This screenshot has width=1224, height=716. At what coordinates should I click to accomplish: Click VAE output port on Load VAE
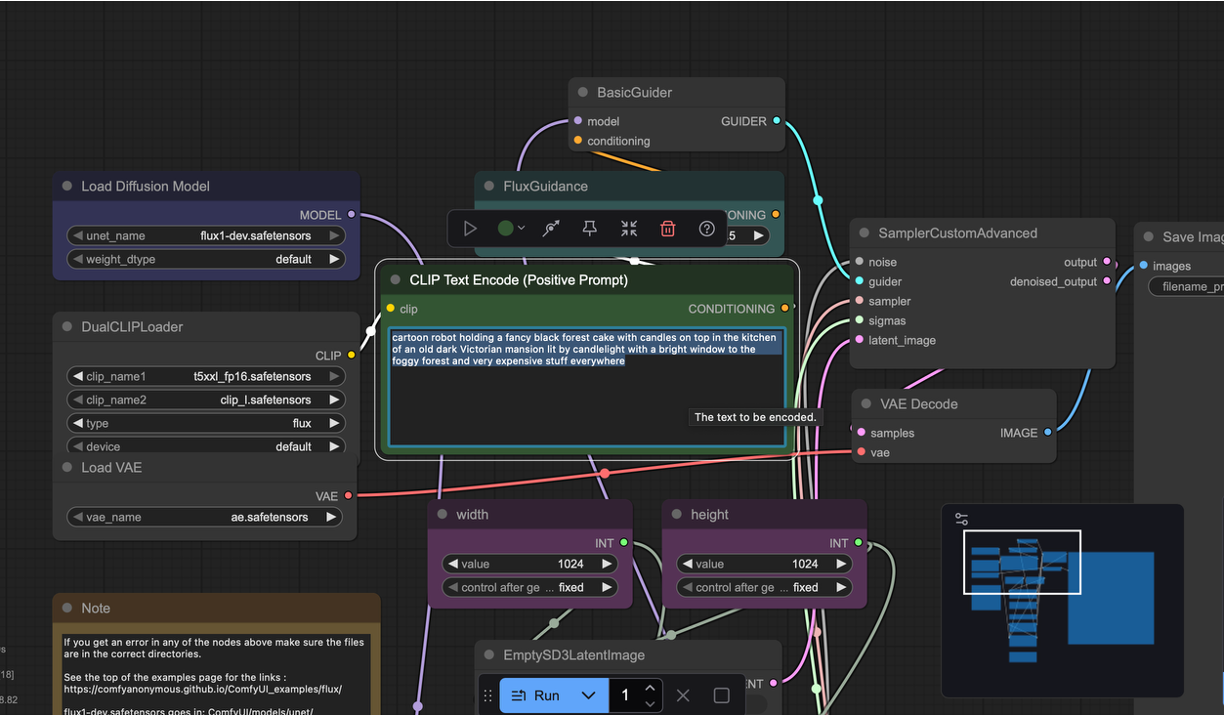click(x=348, y=496)
